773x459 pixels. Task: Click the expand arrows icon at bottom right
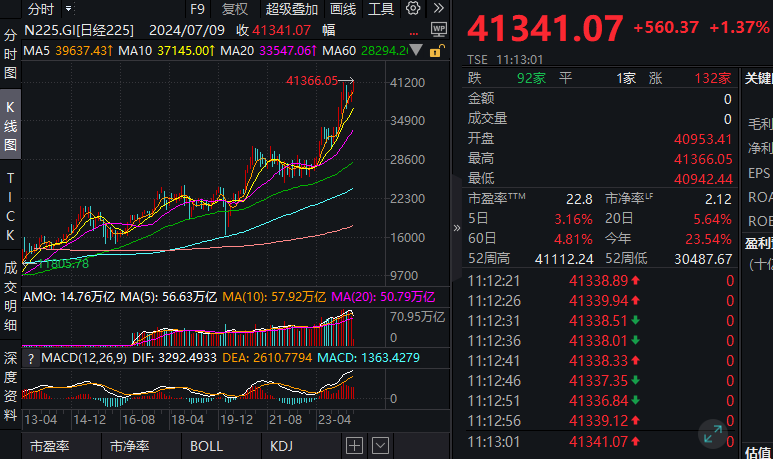713,433
